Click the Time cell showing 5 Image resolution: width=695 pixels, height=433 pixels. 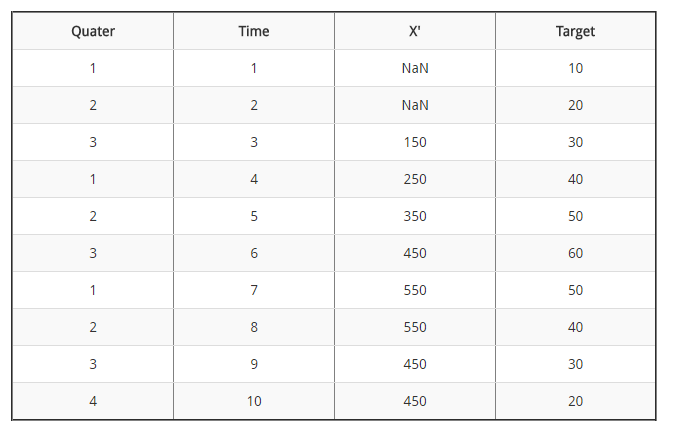click(x=254, y=216)
